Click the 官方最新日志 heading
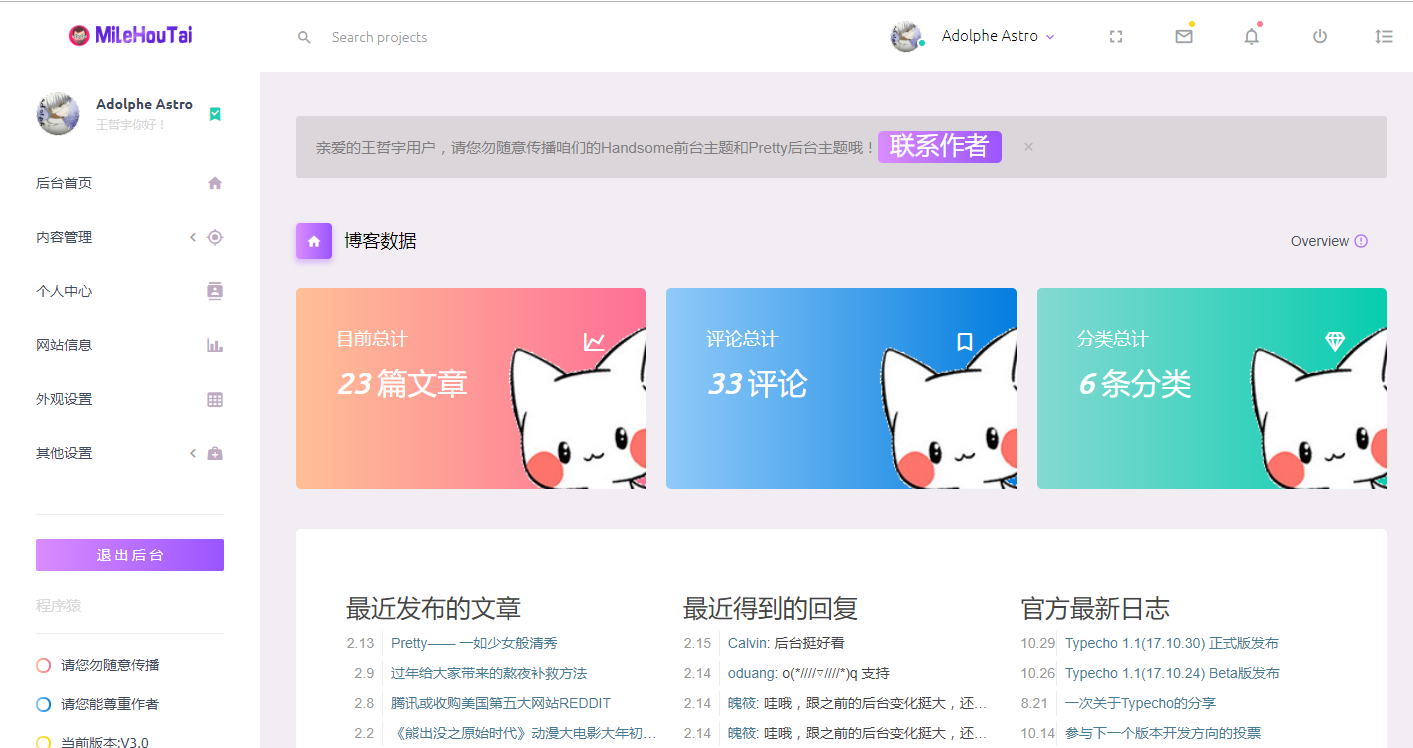Screen dimensions: 1413x748 tap(1095, 608)
